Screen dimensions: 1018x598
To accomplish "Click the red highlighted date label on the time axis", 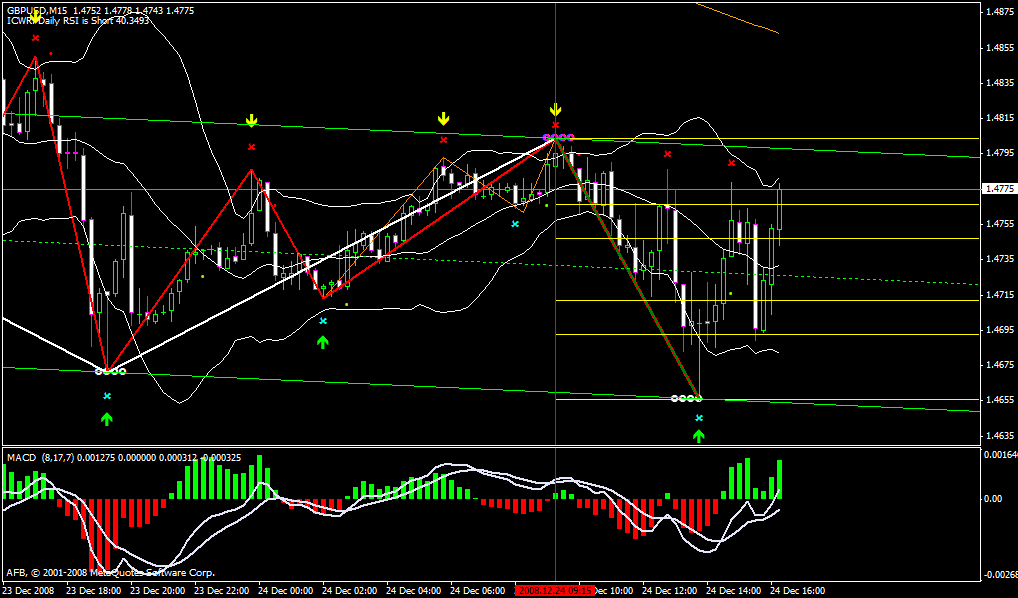I will pyautogui.click(x=555, y=591).
